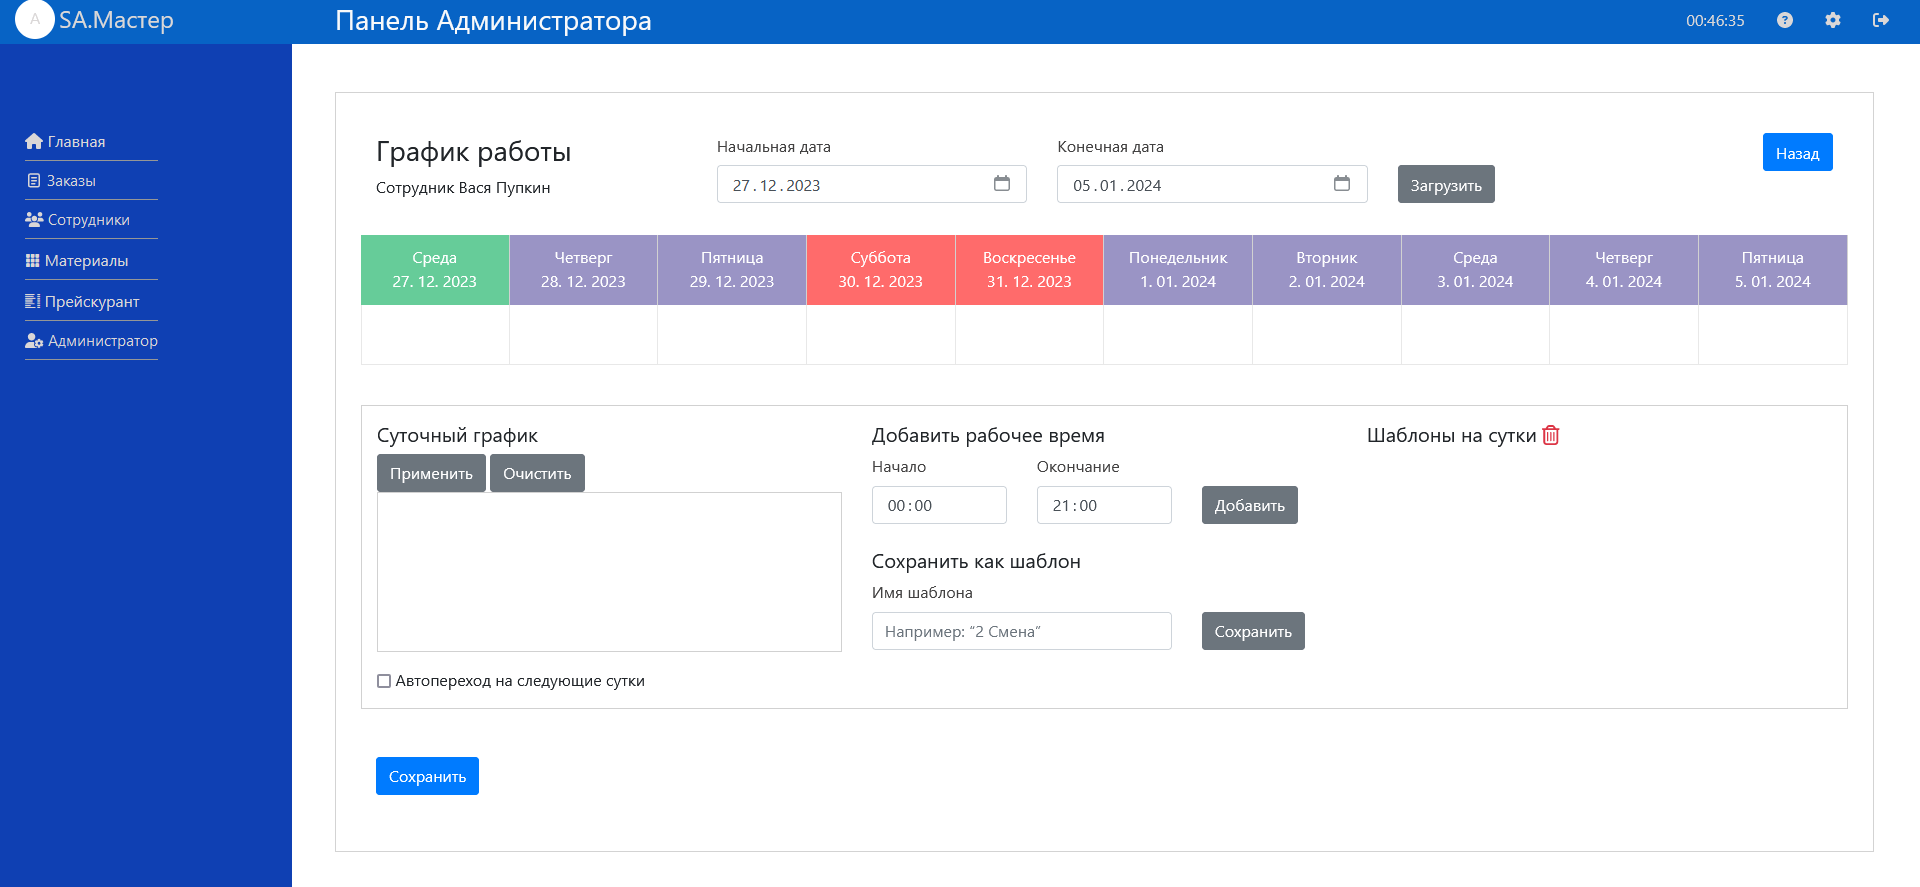Image resolution: width=1920 pixels, height=887 pixels.
Task: Focus the Имя шаблона text field
Action: pos(1021,631)
